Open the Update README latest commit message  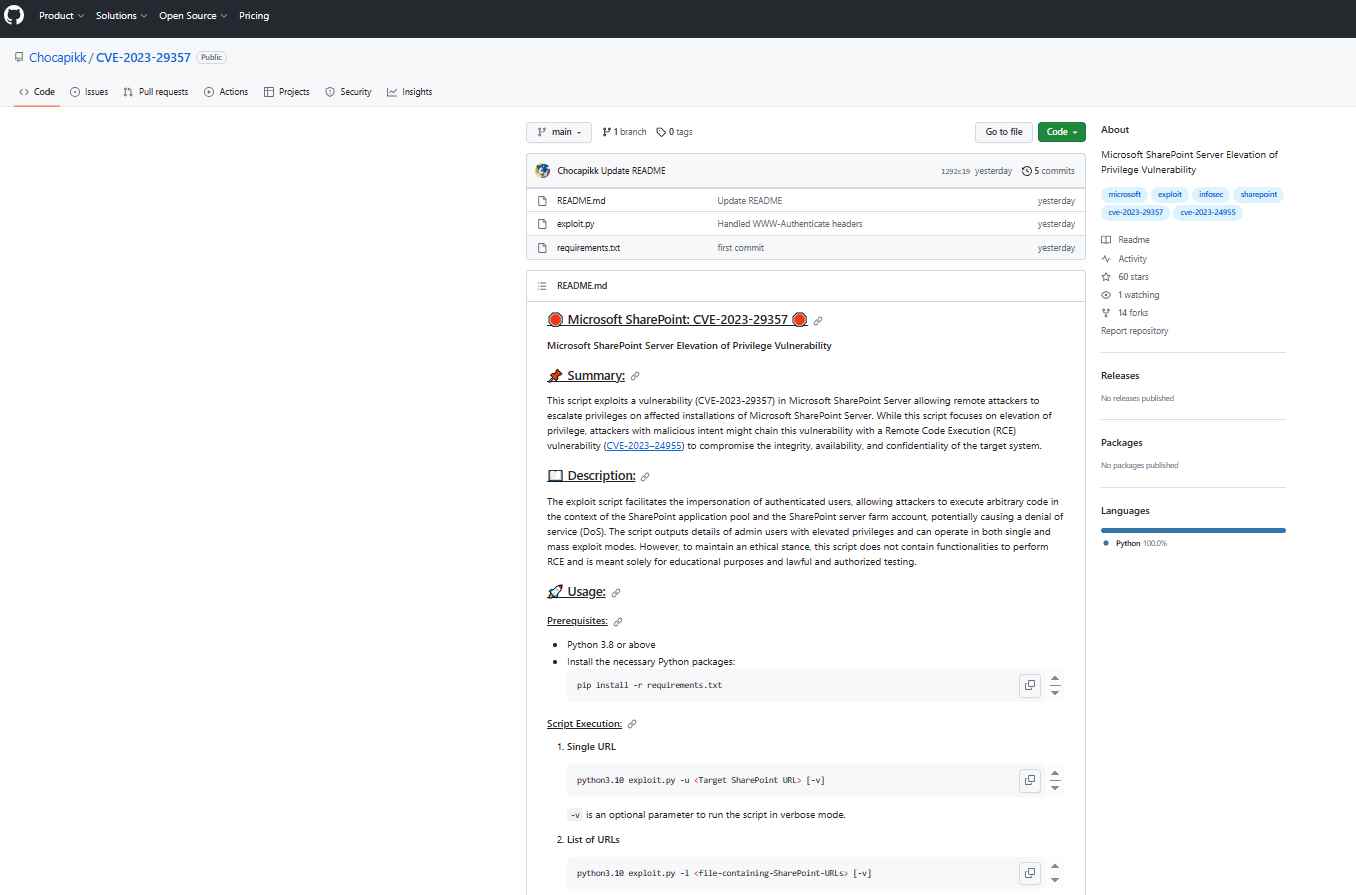633,171
